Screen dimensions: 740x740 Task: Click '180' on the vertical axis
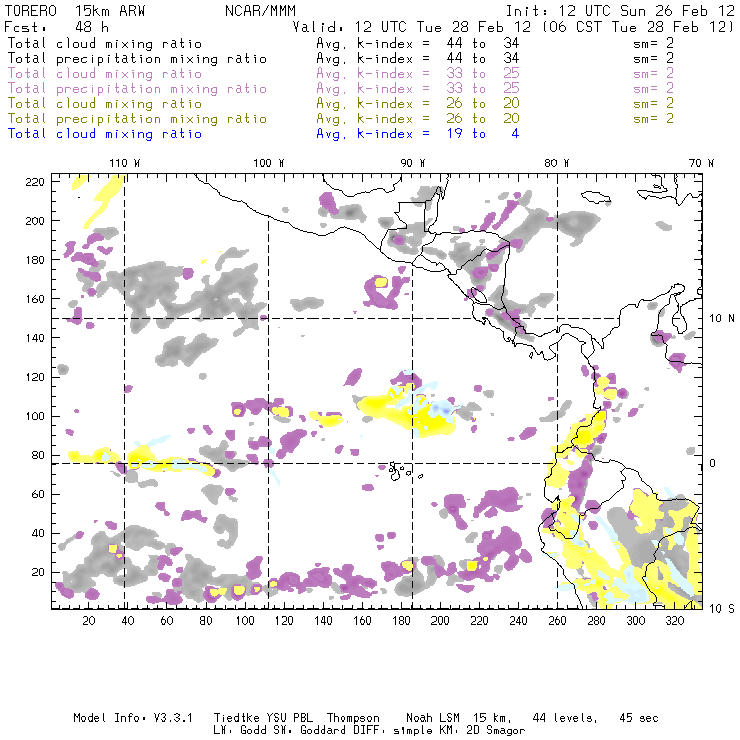point(35,260)
